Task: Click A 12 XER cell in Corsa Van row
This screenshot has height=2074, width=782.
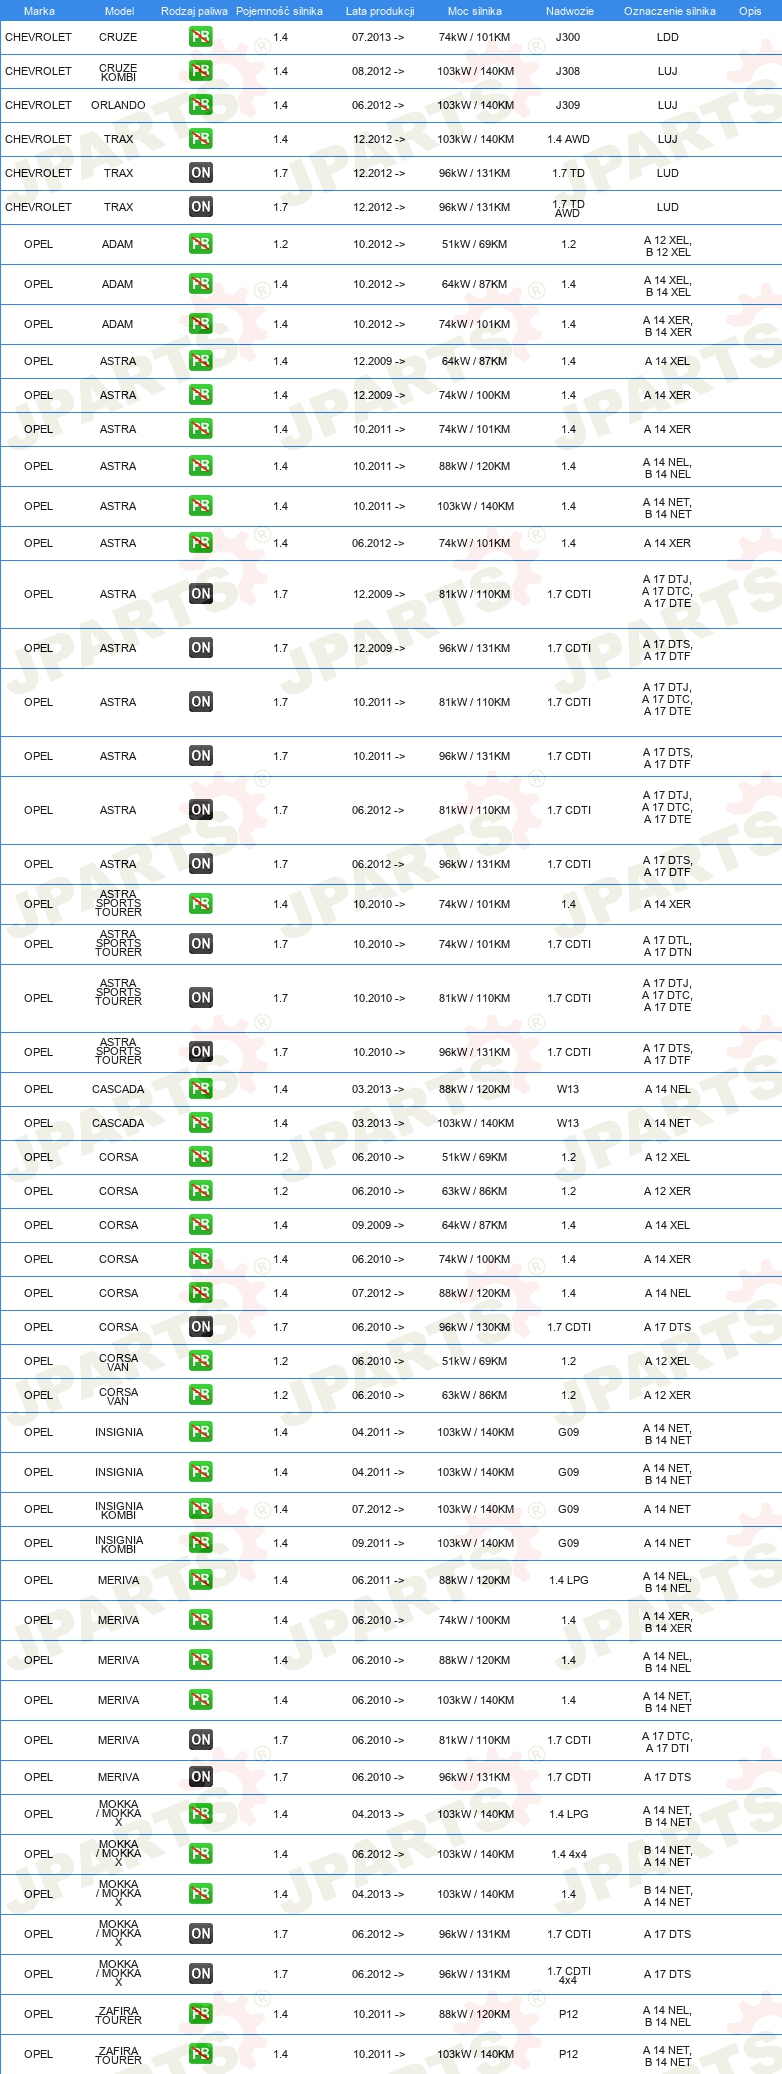Action: click(668, 1395)
